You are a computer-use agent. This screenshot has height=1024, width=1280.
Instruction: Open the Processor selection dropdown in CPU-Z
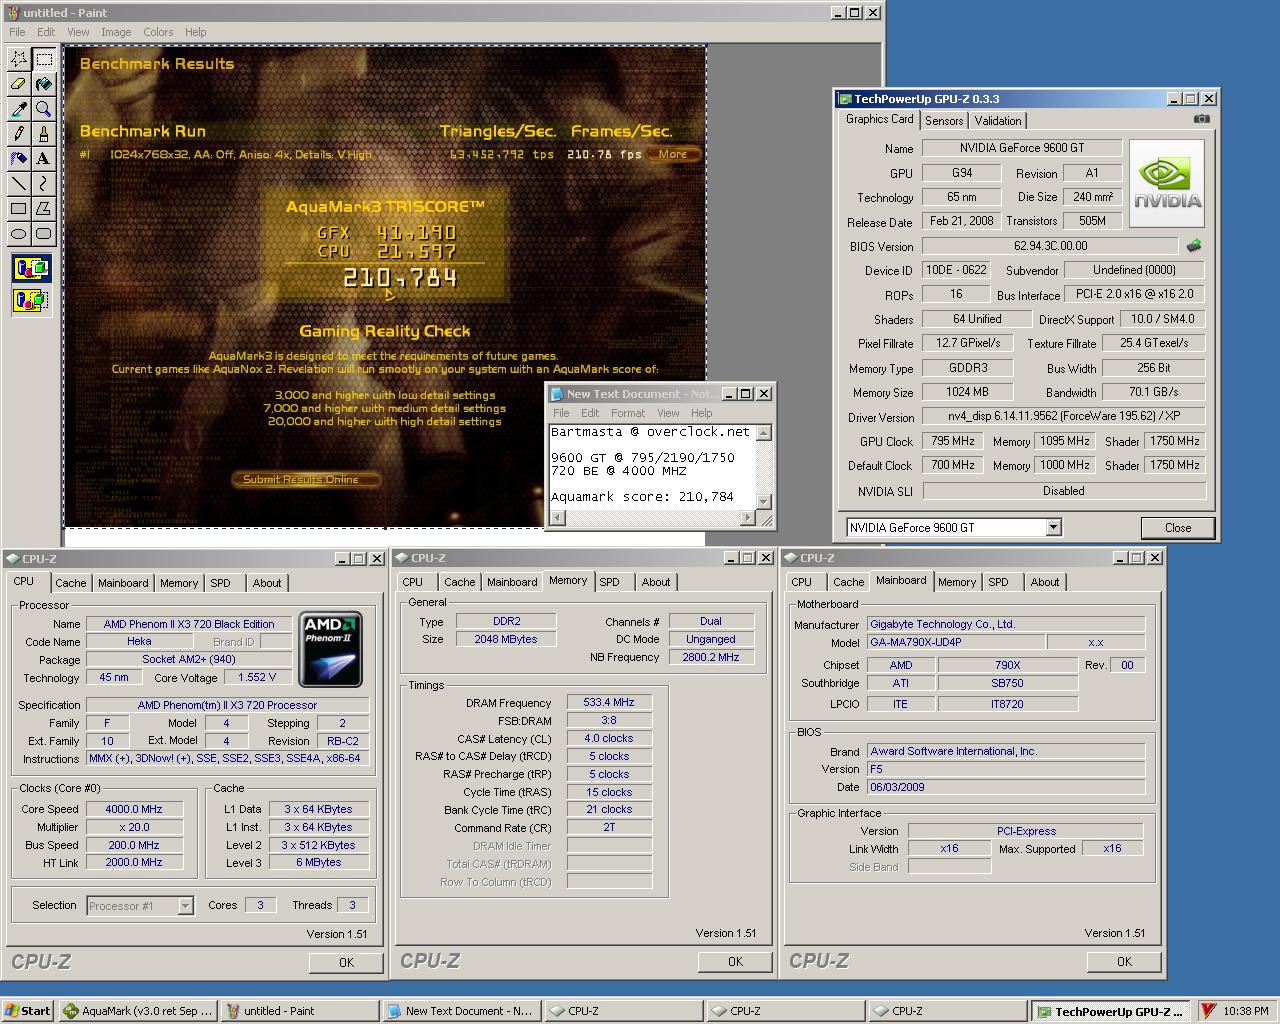(x=185, y=906)
